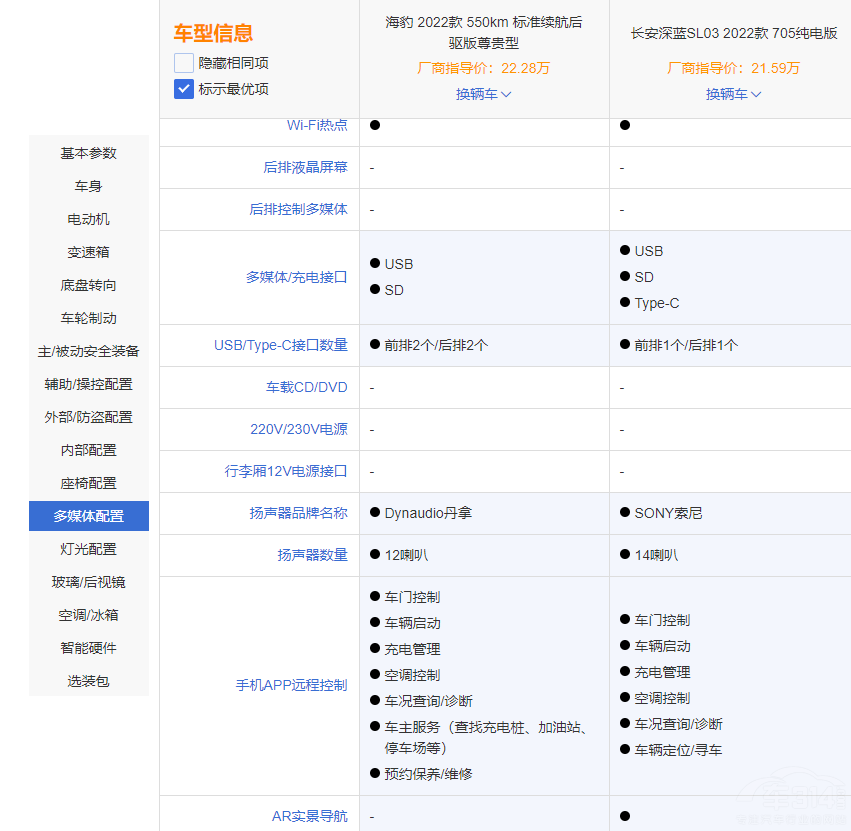Select 主/被动安全装备 in sidebar
Image resolution: width=851 pixels, height=831 pixels.
click(x=89, y=351)
